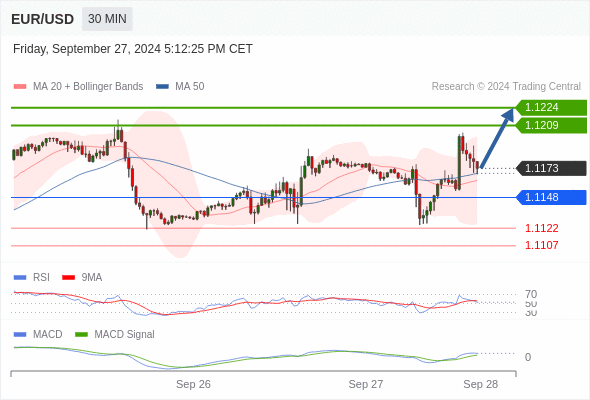Click the MA 20 + Bollinger Bands legend label
This screenshot has height=400, width=590.
(x=88, y=87)
